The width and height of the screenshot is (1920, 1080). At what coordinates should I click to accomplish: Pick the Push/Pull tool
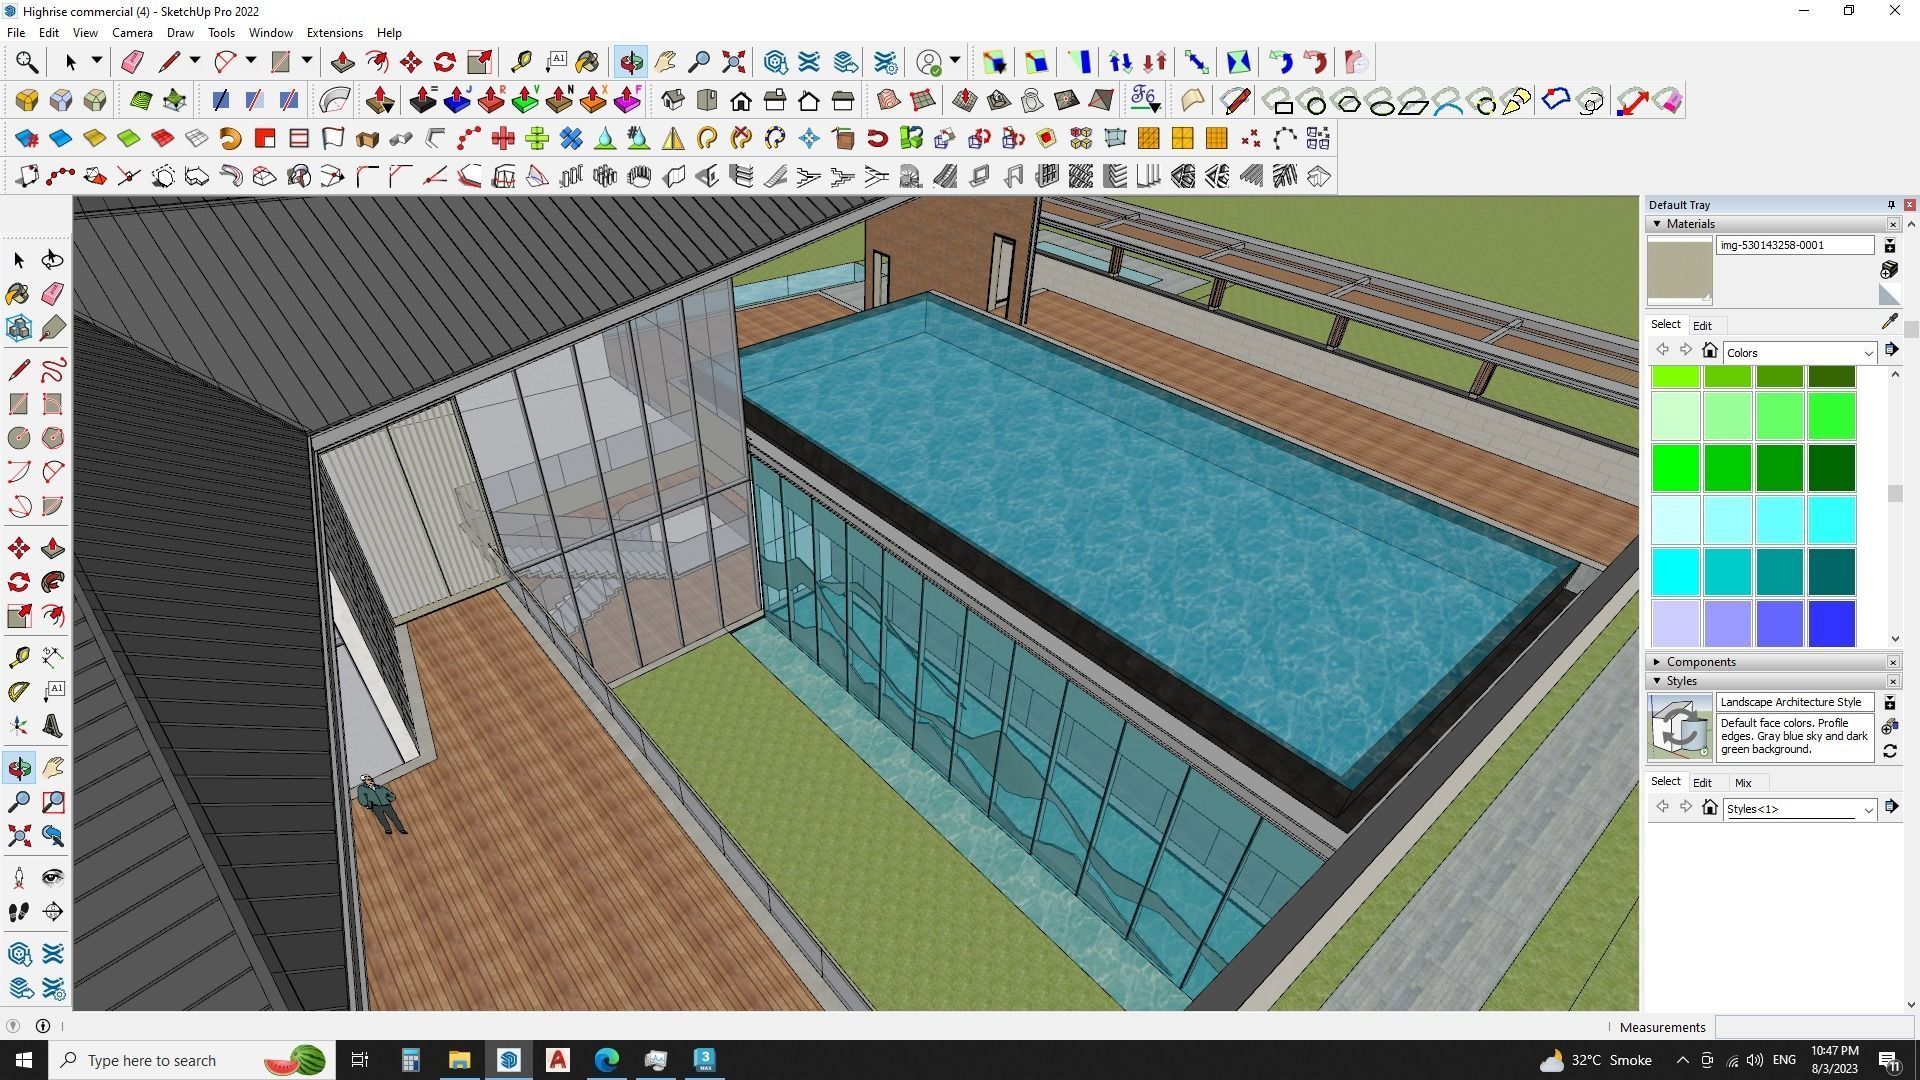pyautogui.click(x=53, y=549)
